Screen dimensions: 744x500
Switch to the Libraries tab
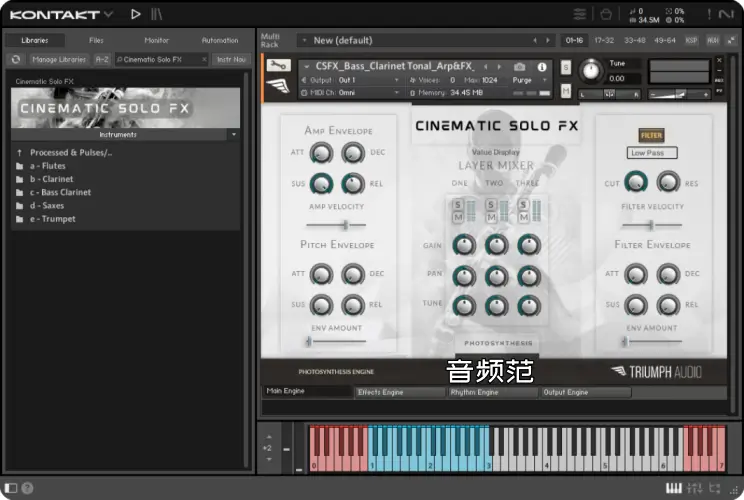pos(35,40)
